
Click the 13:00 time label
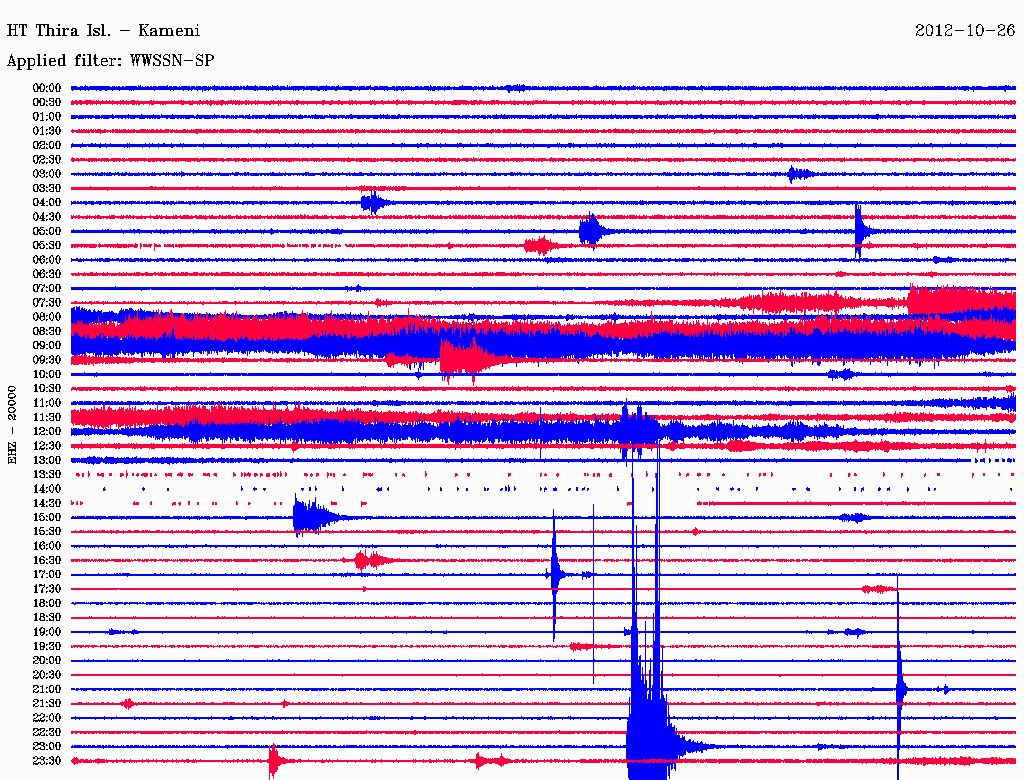[x=47, y=461]
